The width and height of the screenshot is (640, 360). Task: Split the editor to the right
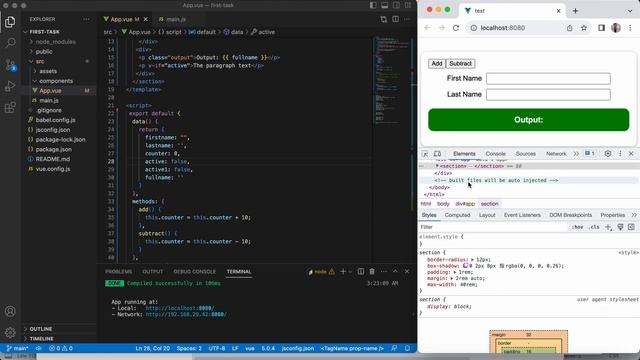[396, 19]
